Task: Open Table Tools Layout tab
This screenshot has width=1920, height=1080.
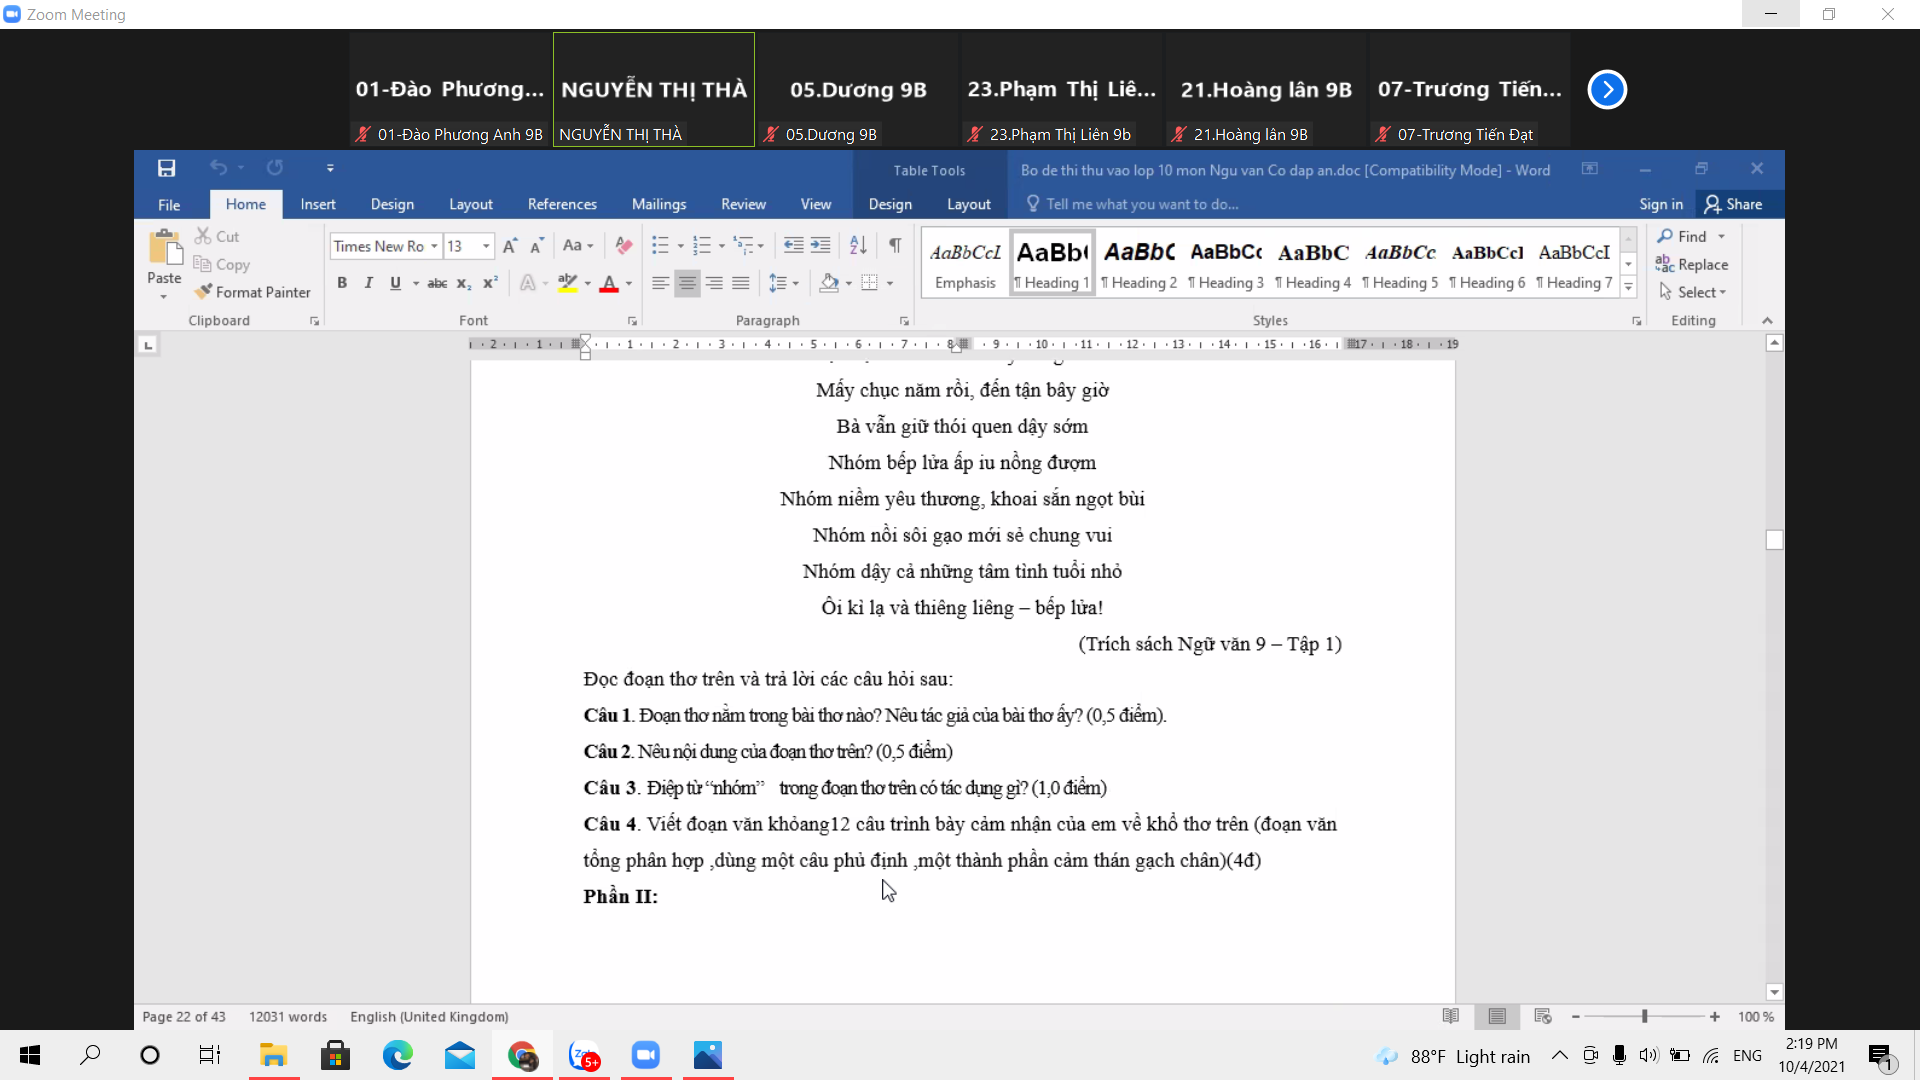Action: click(x=969, y=204)
